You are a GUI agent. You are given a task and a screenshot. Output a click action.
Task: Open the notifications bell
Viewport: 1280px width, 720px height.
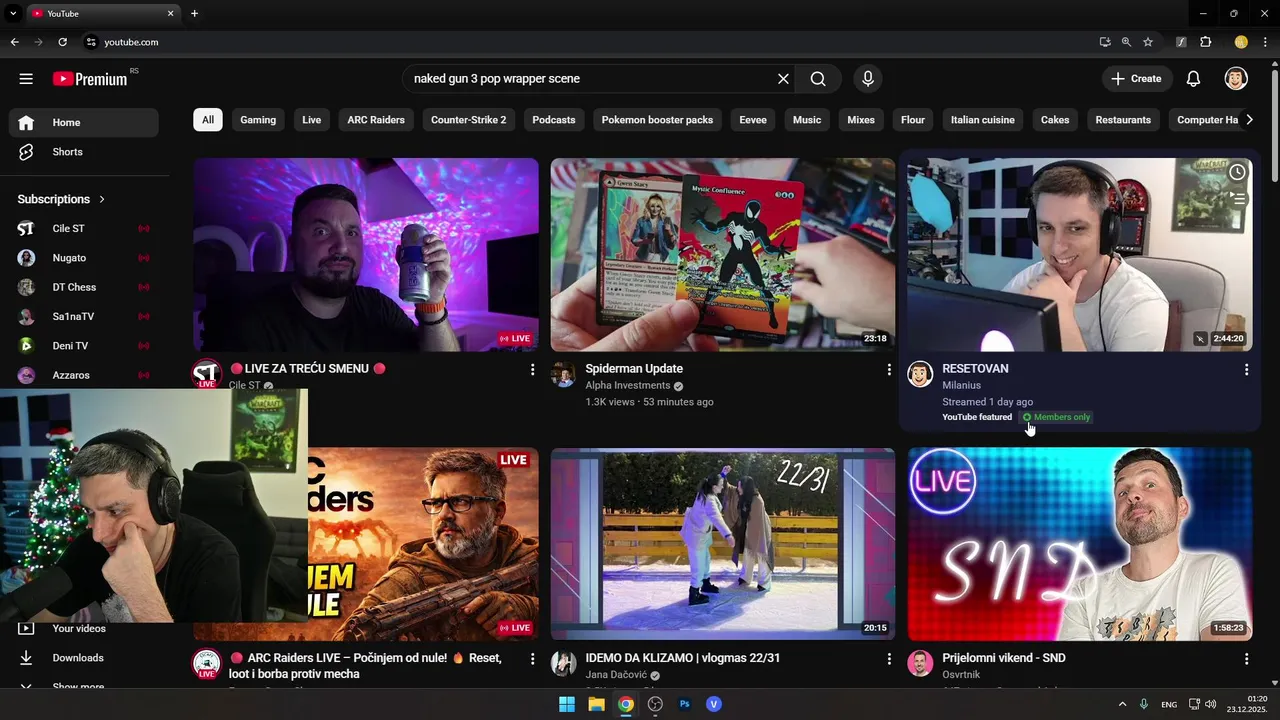1193,79
